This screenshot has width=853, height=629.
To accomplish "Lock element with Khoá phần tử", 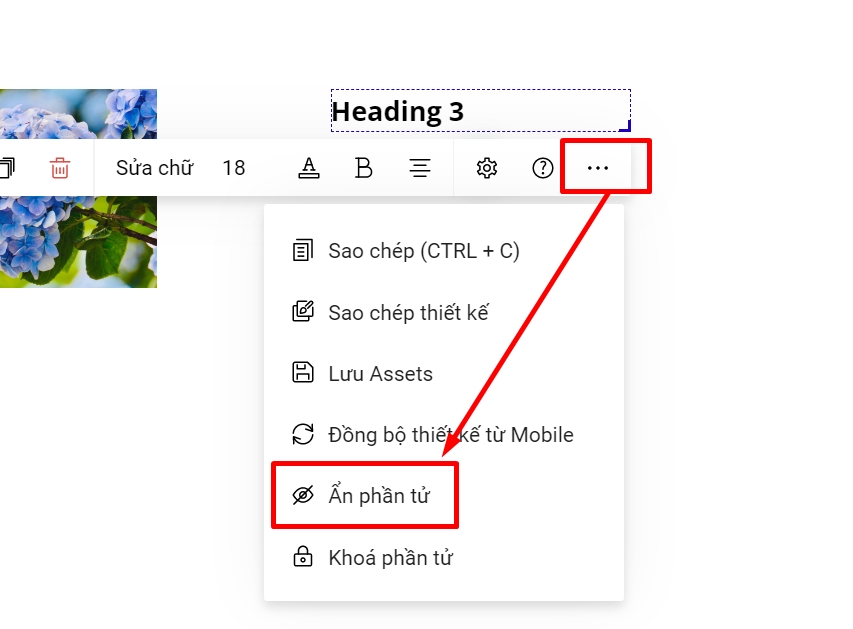I will pyautogui.click(x=390, y=558).
